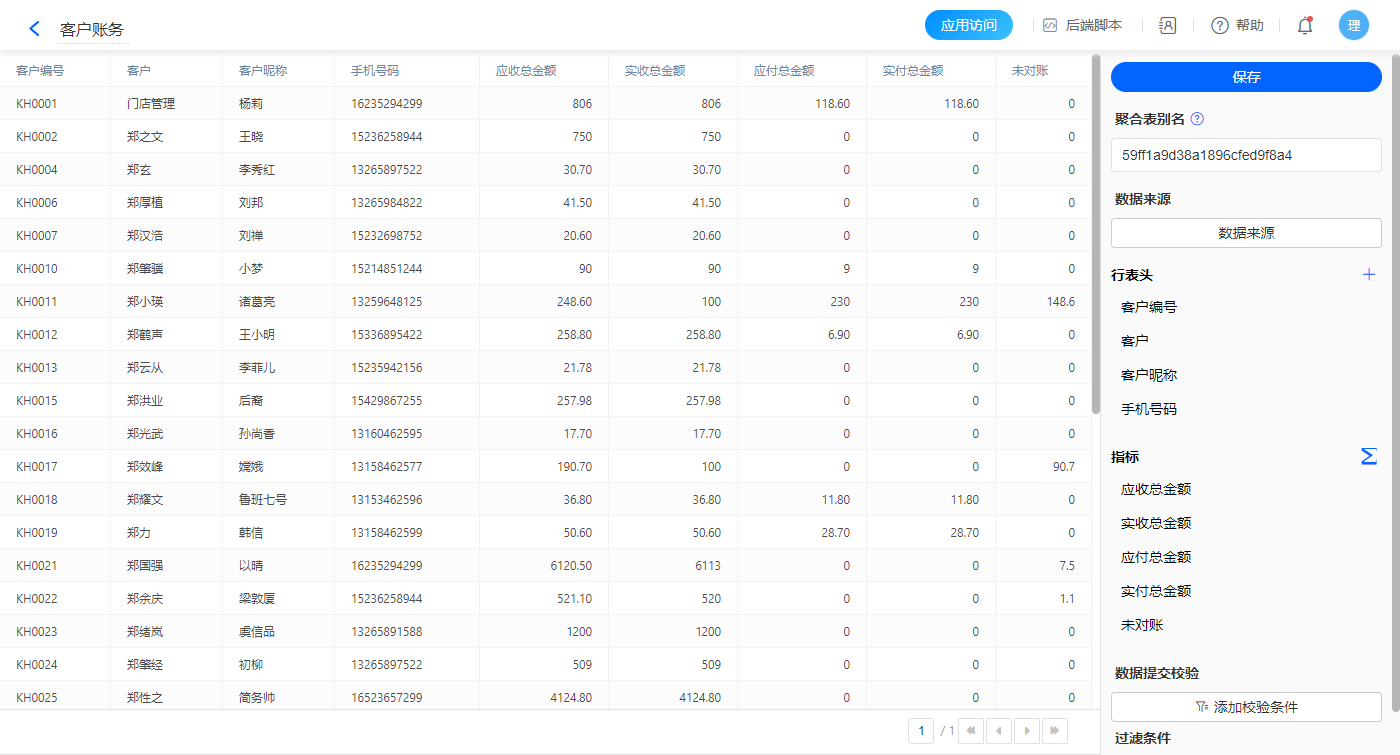Open the contacts address book icon

[1167, 26]
